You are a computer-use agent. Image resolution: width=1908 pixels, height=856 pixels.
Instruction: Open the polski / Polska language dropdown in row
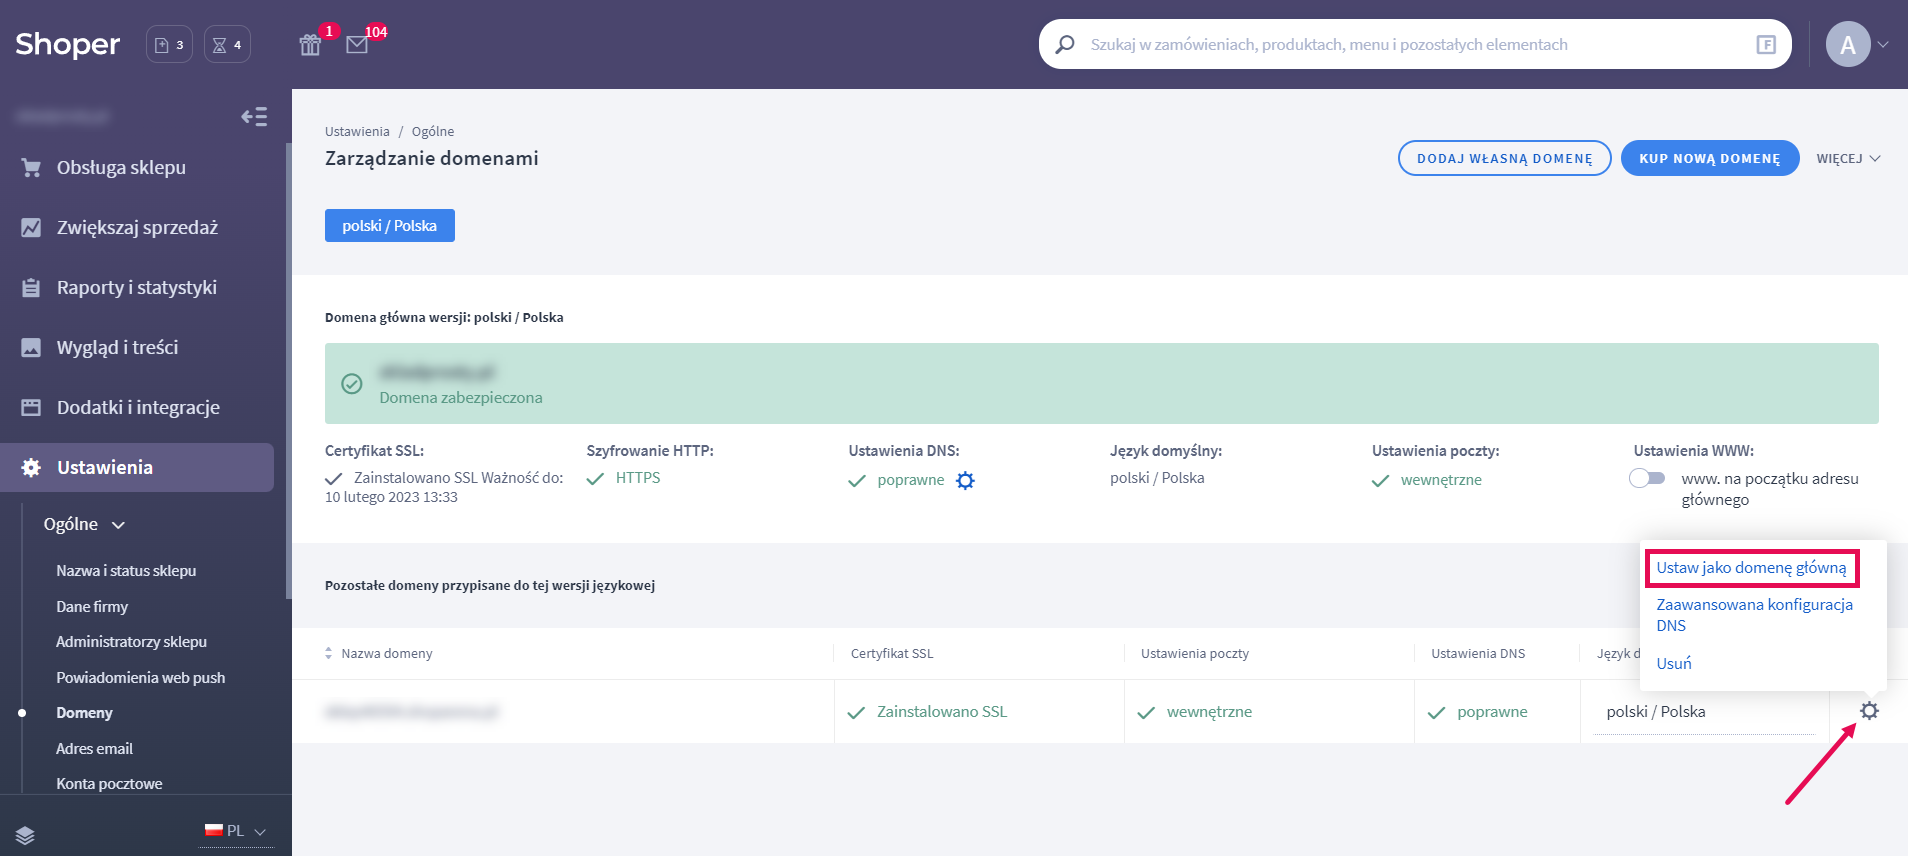tap(1704, 712)
